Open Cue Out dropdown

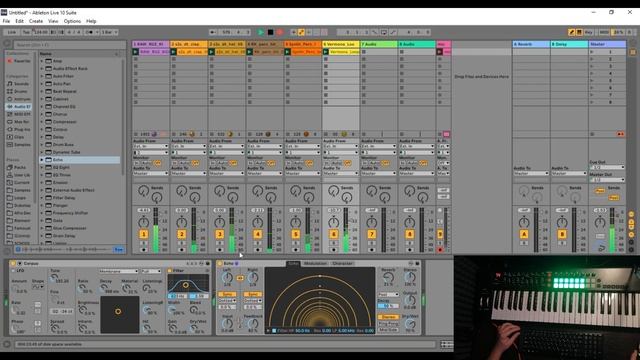607,167
